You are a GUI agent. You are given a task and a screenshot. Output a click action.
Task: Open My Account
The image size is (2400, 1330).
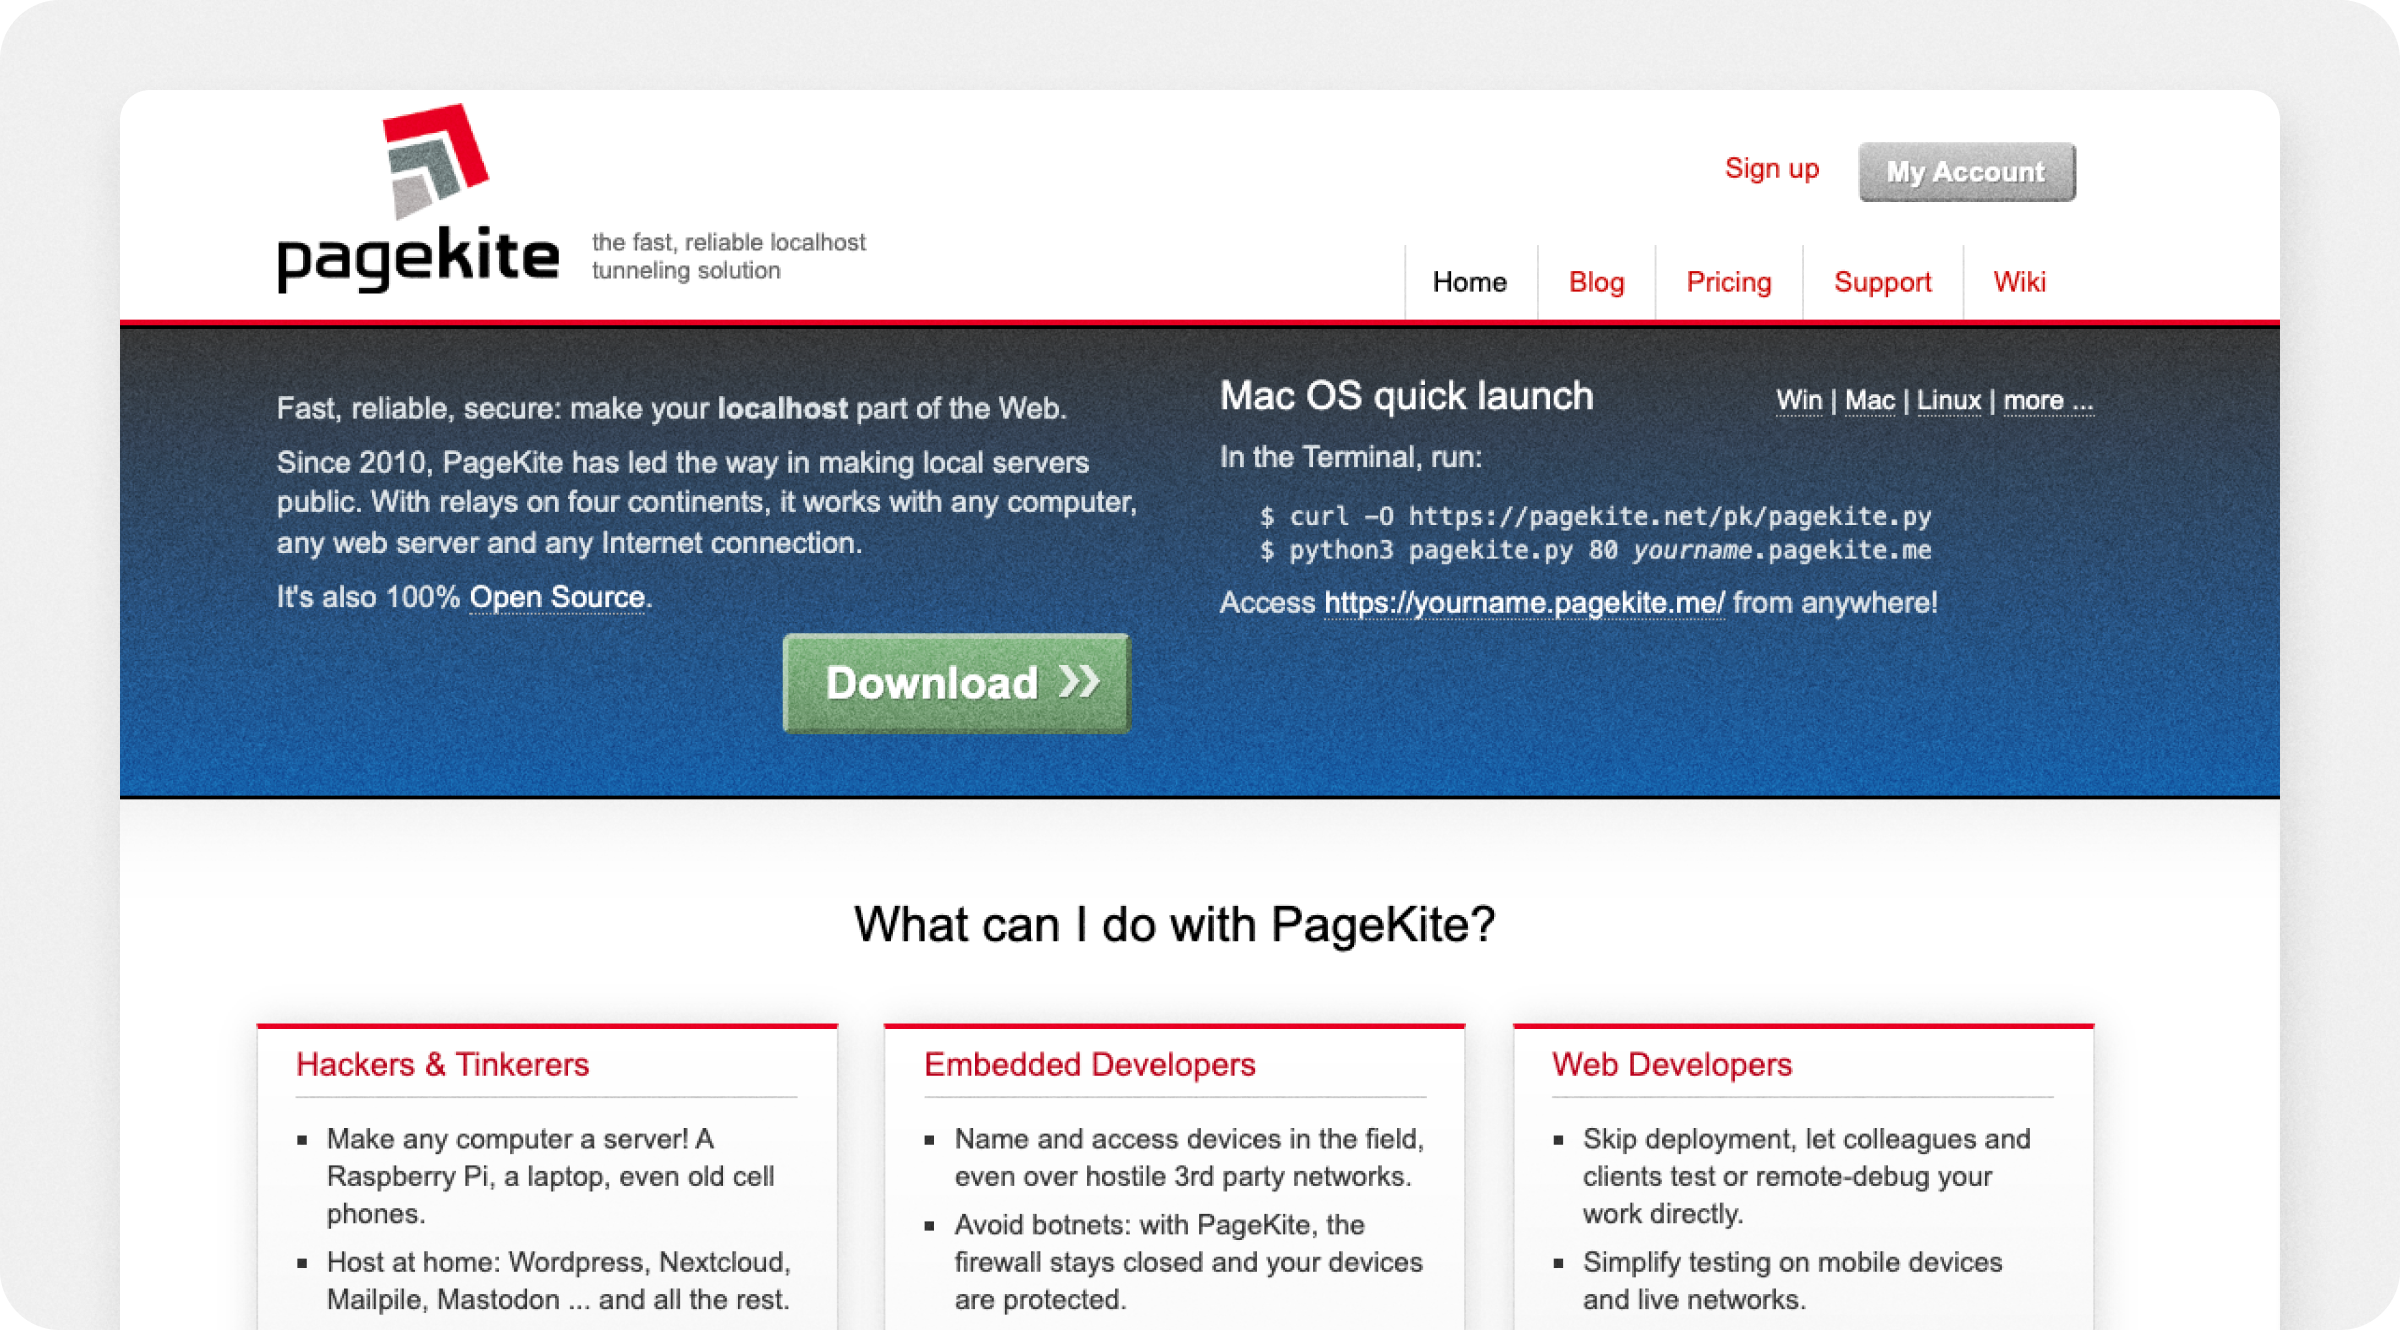1965,171
